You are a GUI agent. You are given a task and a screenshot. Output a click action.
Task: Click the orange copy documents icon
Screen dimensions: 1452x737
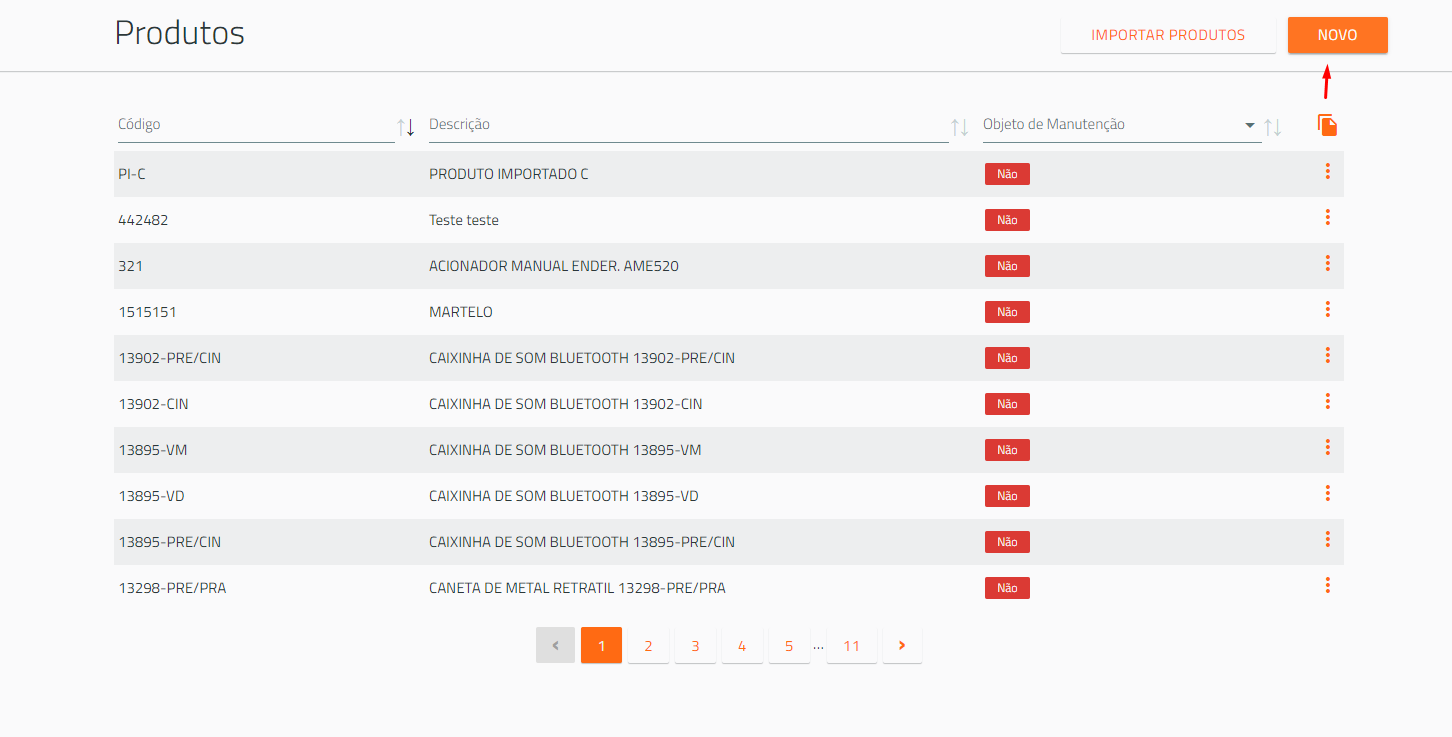click(x=1327, y=125)
